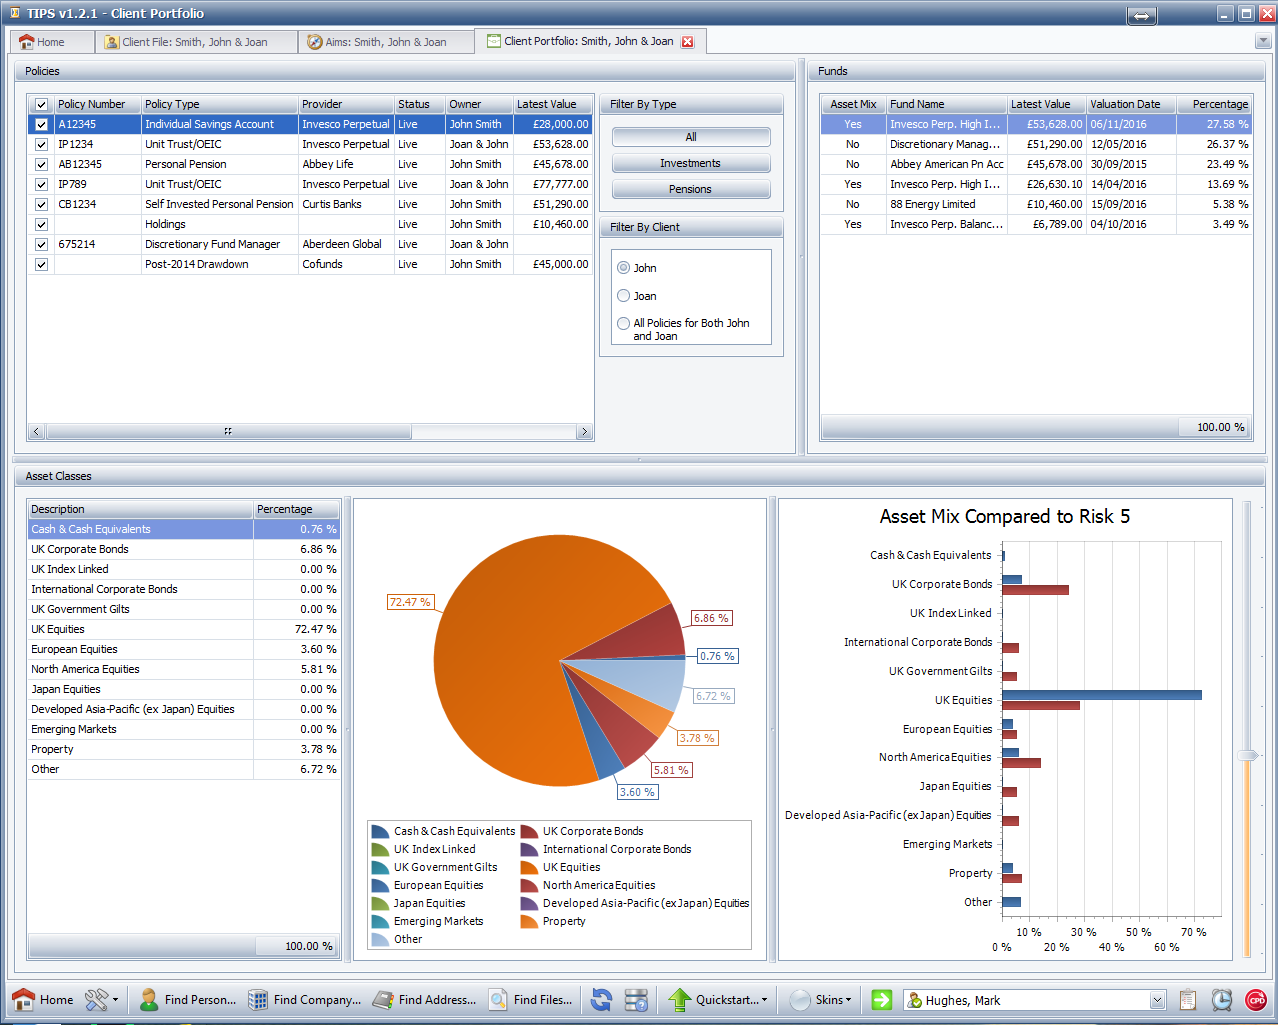1278x1025 pixels.
Task: Click the Find Address book icon
Action: click(x=383, y=999)
